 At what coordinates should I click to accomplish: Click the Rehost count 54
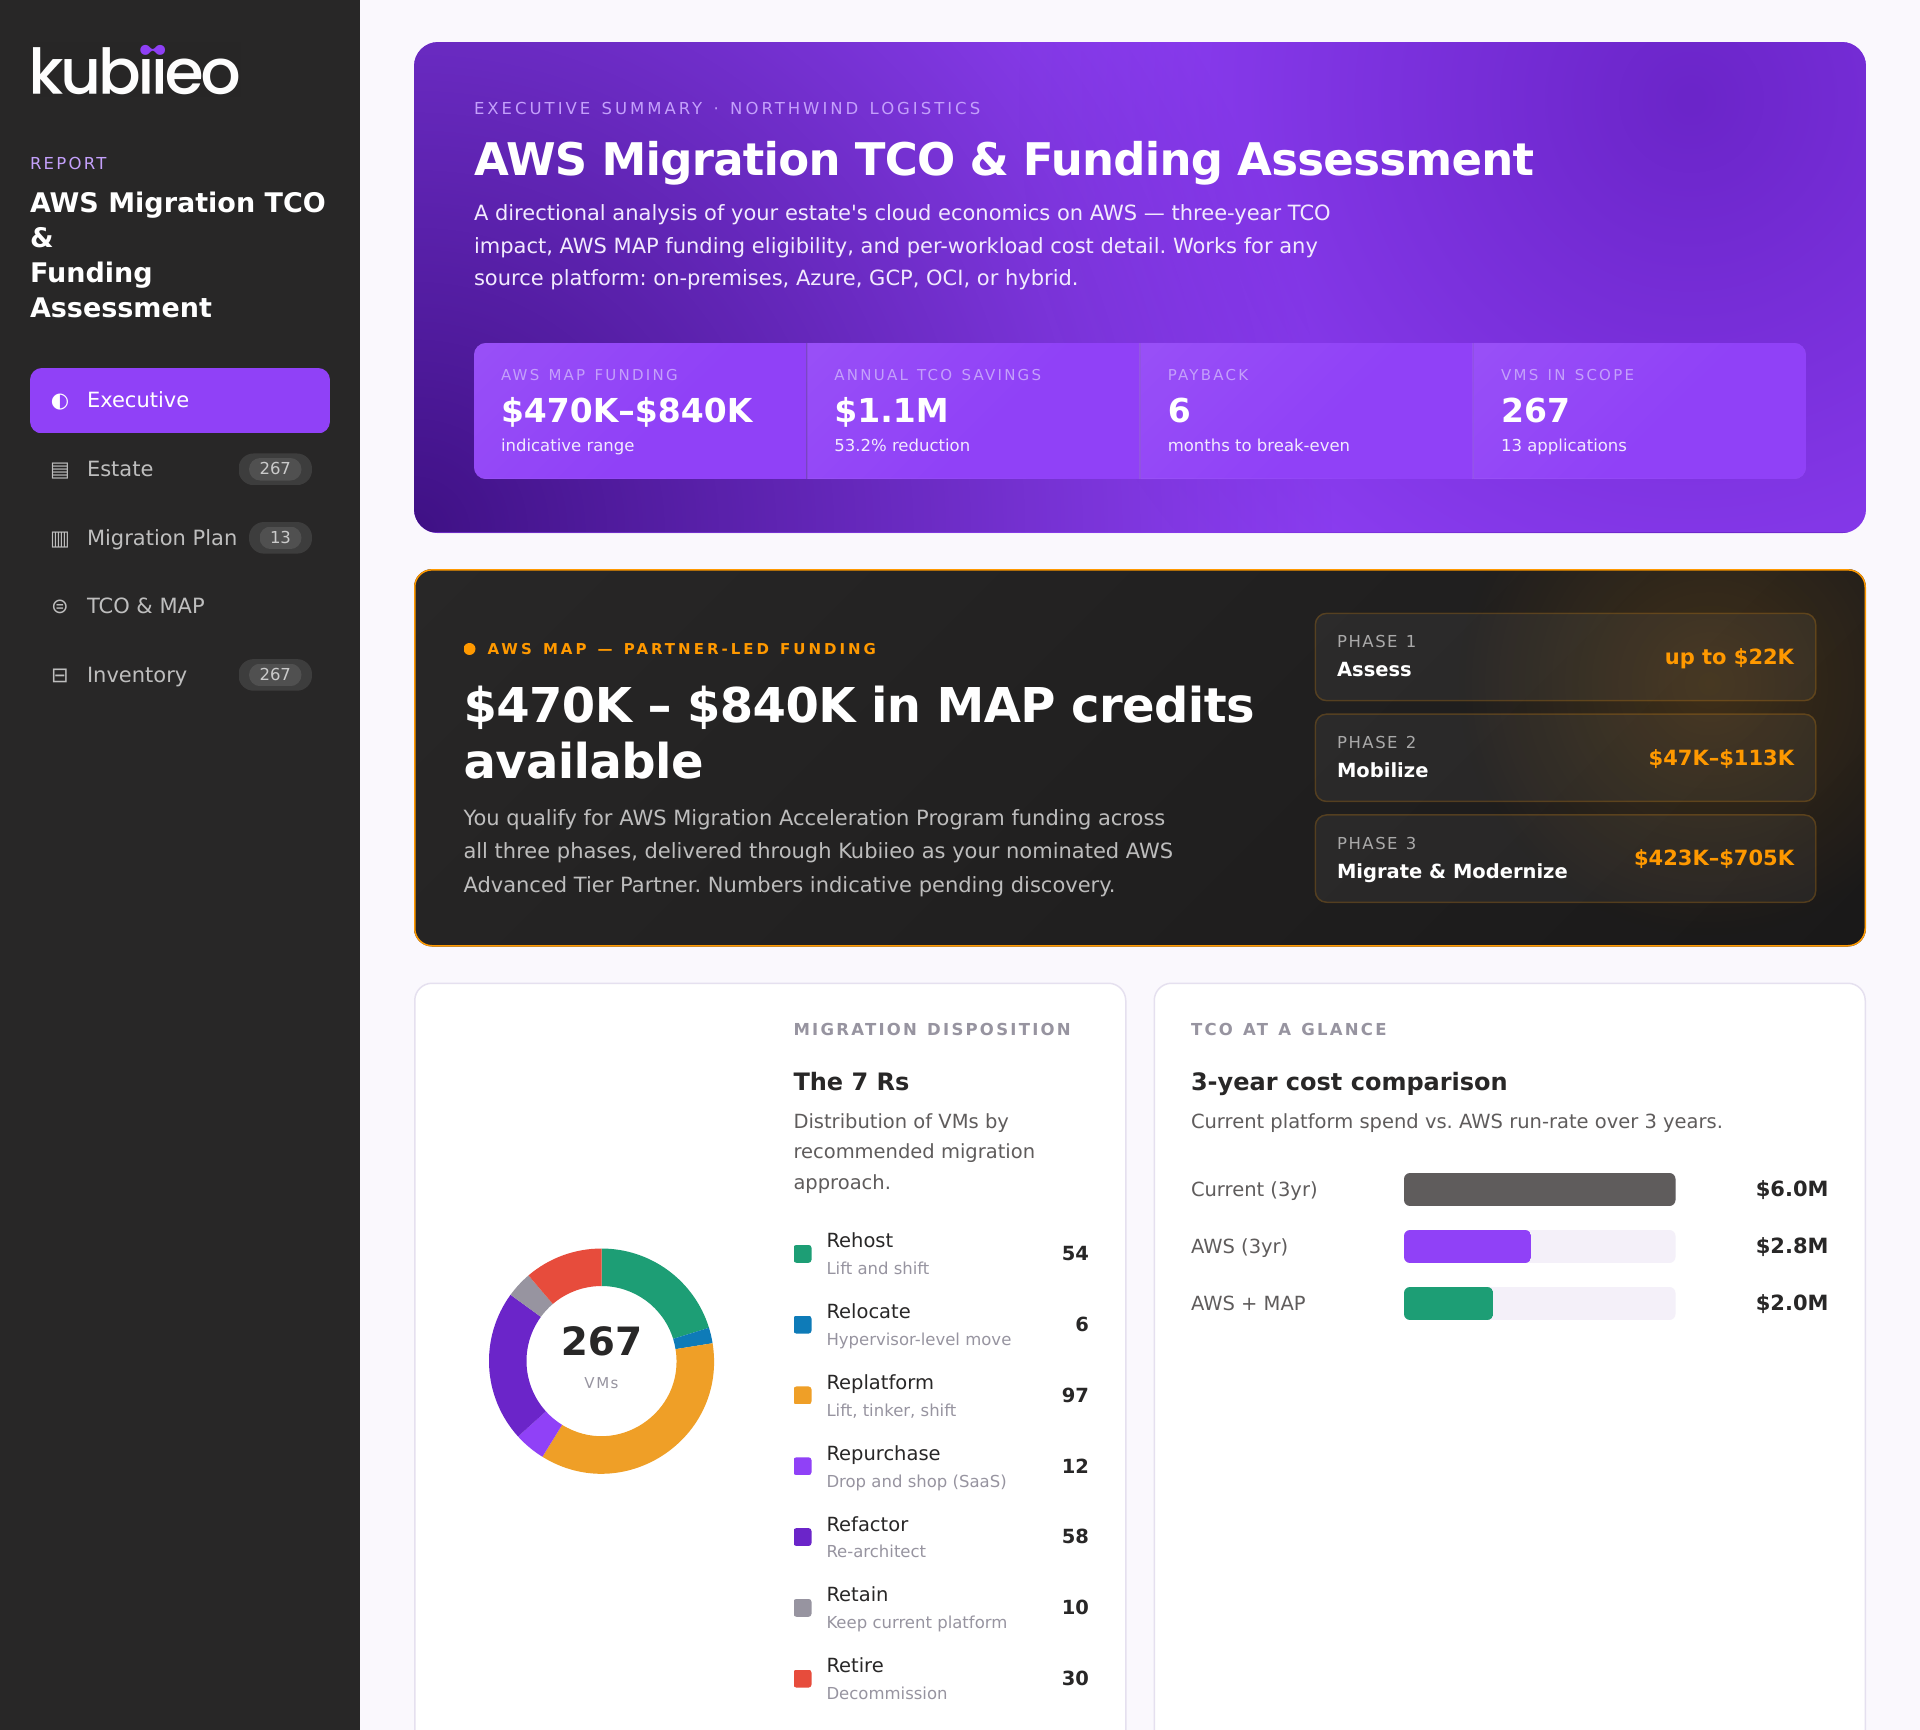1075,1254
